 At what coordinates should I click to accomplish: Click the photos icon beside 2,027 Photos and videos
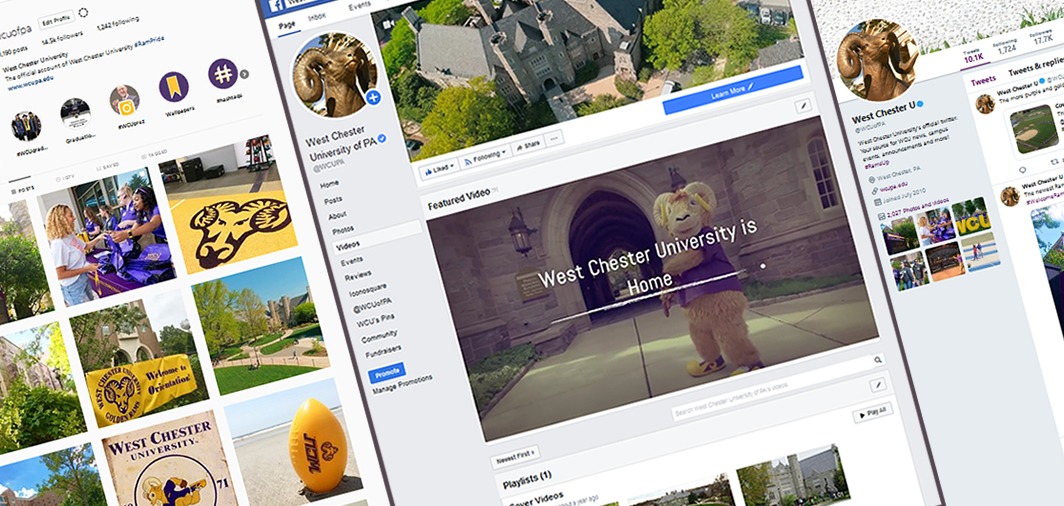881,216
